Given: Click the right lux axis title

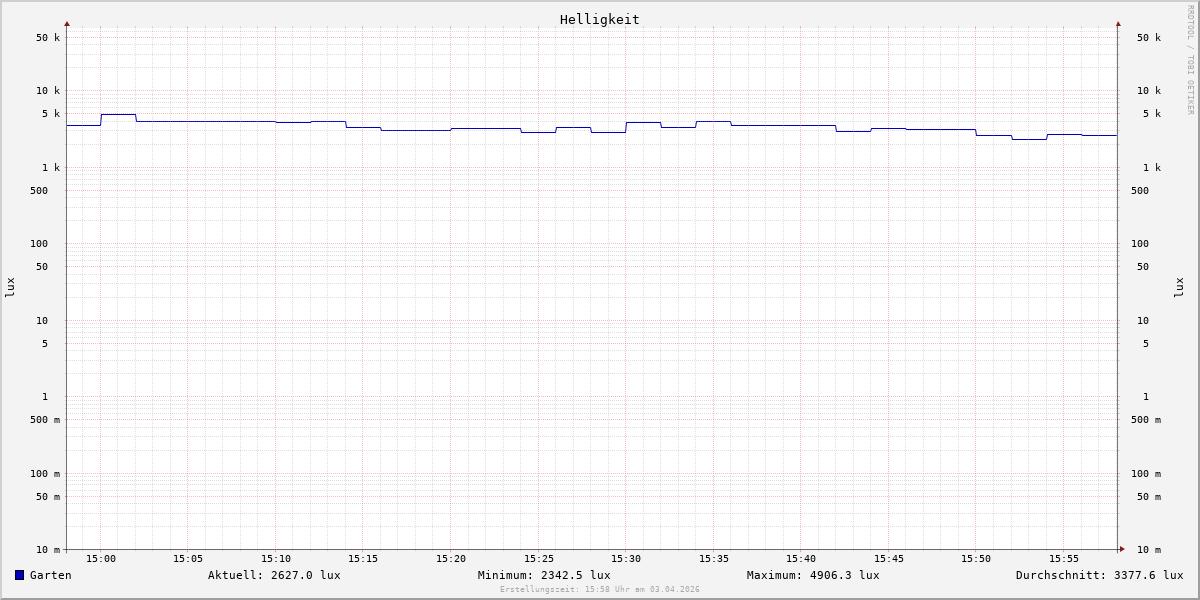Looking at the screenshot, I should point(1179,287).
